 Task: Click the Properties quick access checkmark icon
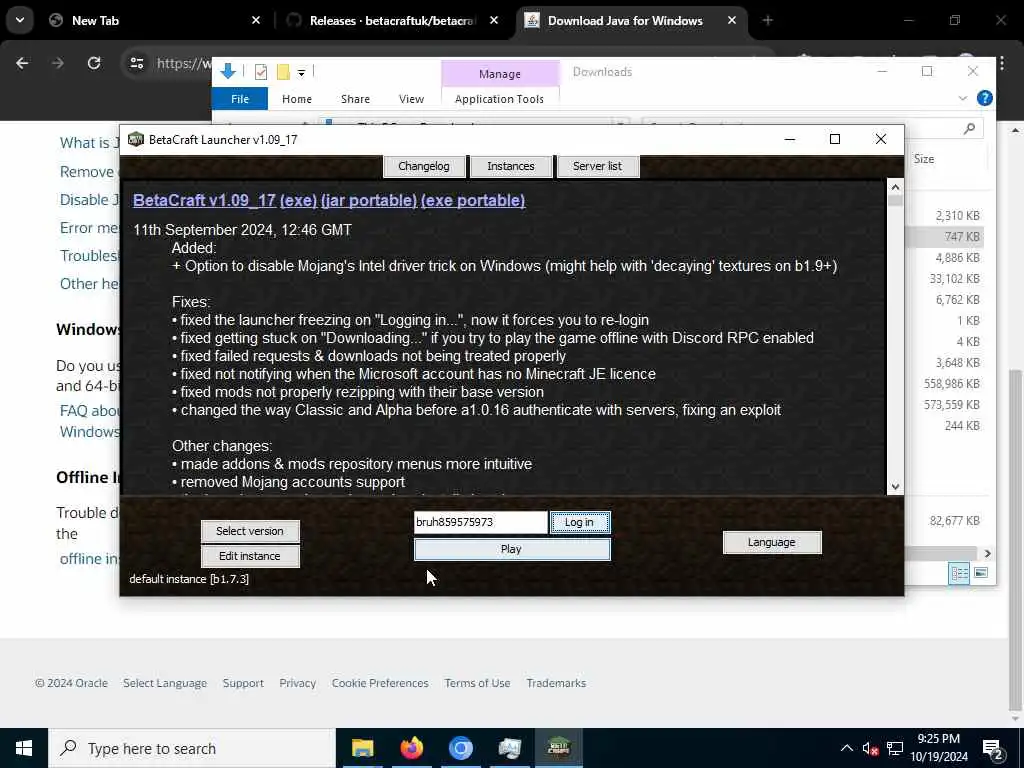tap(261, 72)
